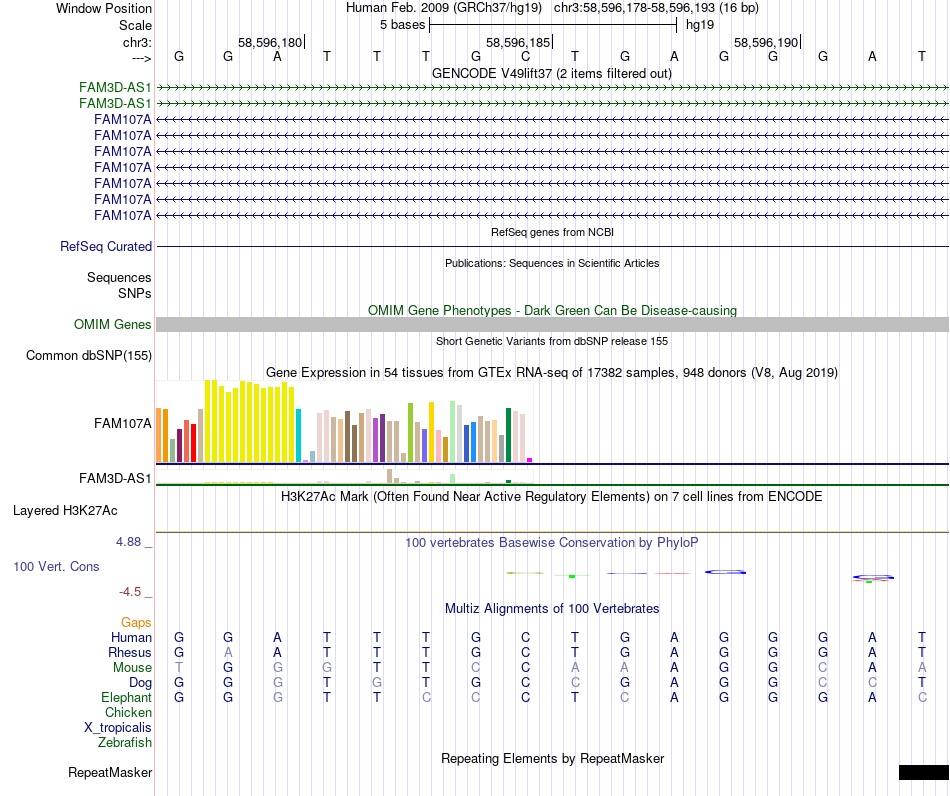Click the RefSeq Curated intron line item
Viewport: 950px width, 796px height.
pyautogui.click(x=552, y=247)
